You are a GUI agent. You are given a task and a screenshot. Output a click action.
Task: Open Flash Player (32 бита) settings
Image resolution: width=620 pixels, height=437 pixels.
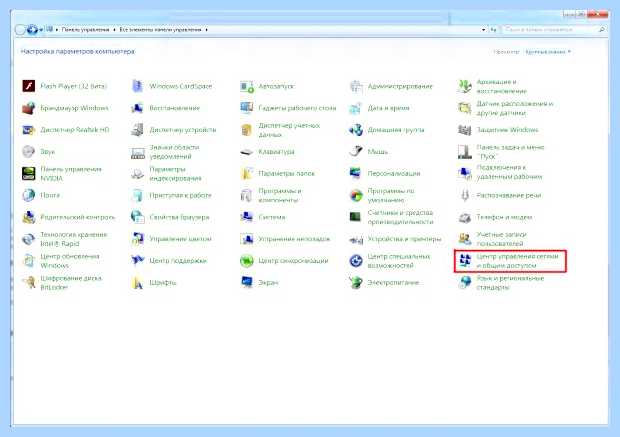click(x=65, y=86)
